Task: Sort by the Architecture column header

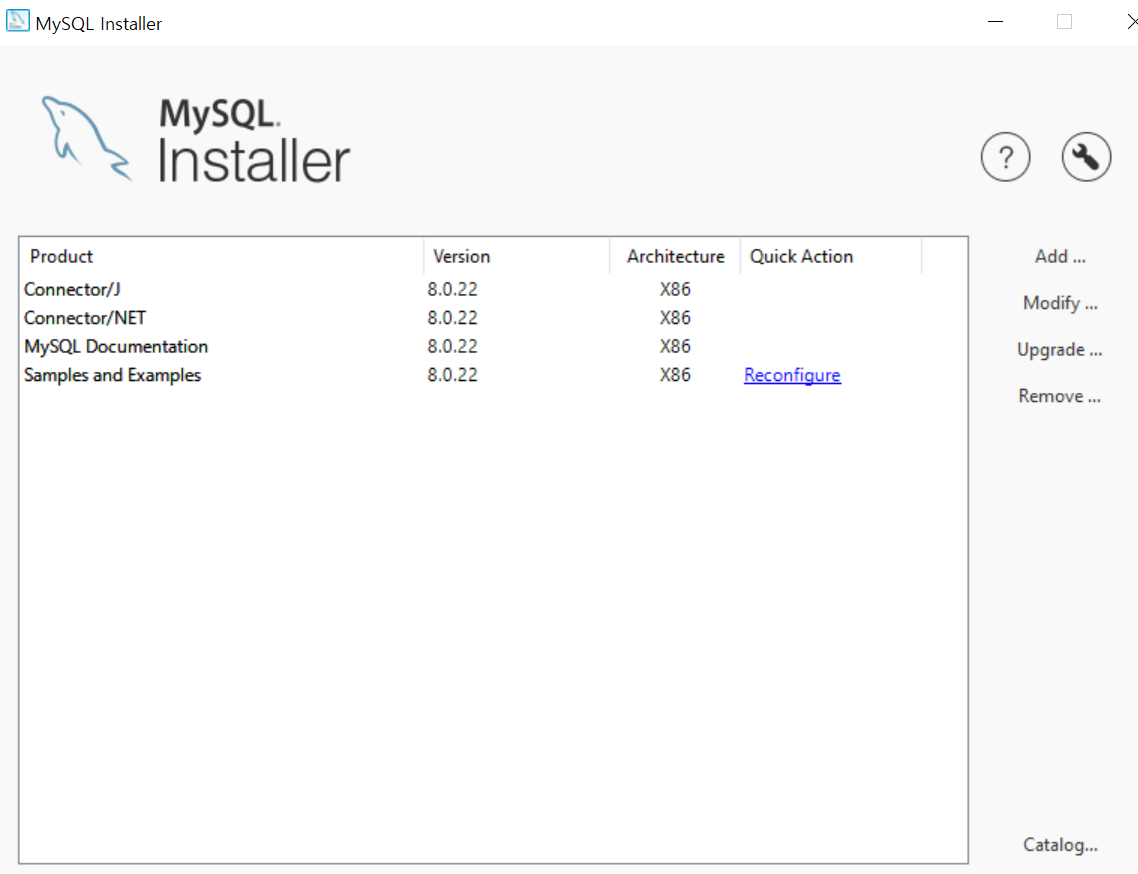Action: tap(675, 256)
